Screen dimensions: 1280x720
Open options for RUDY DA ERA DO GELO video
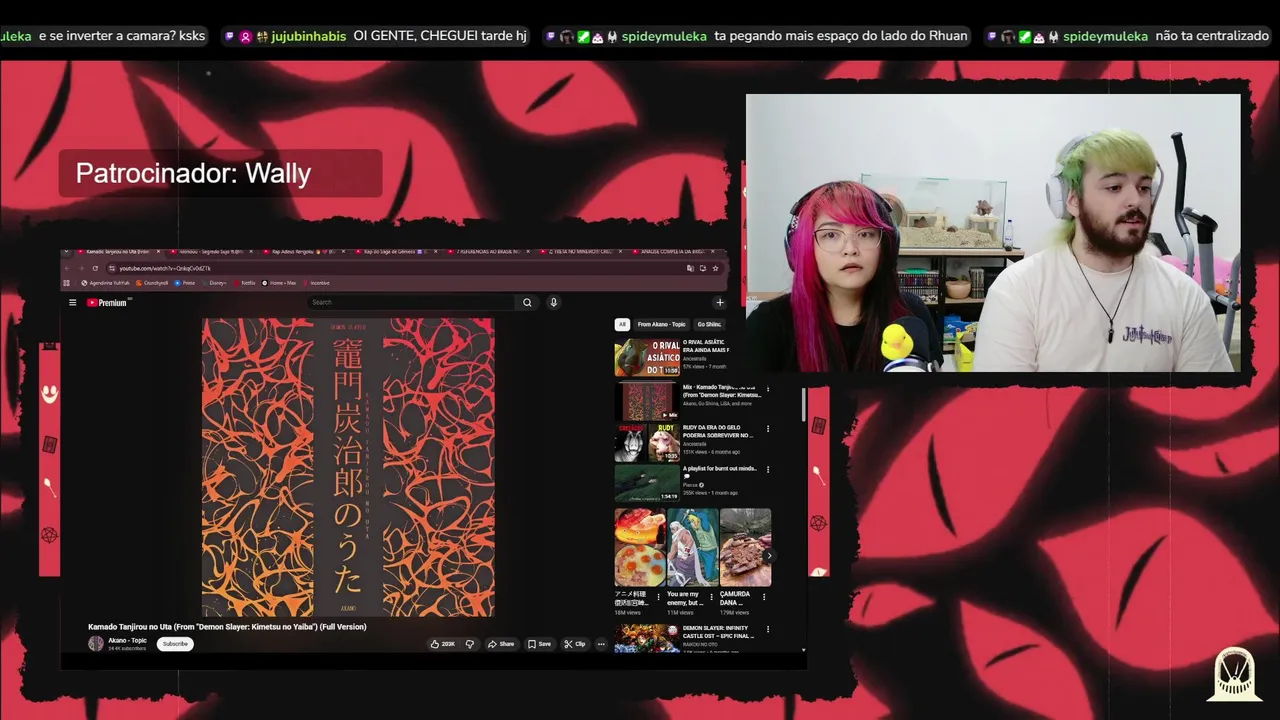[768, 429]
